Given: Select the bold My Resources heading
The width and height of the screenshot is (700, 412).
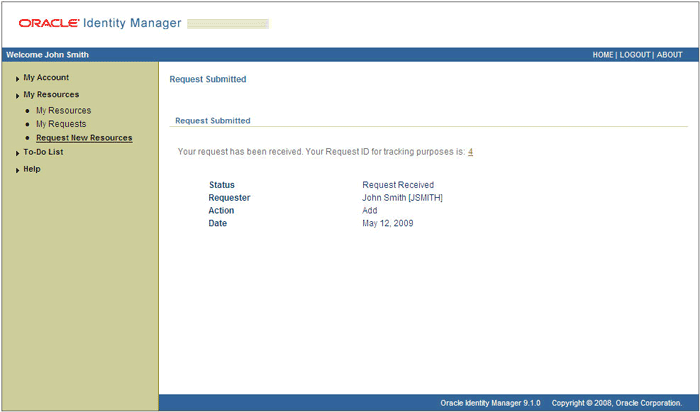Looking at the screenshot, I should coord(51,95).
